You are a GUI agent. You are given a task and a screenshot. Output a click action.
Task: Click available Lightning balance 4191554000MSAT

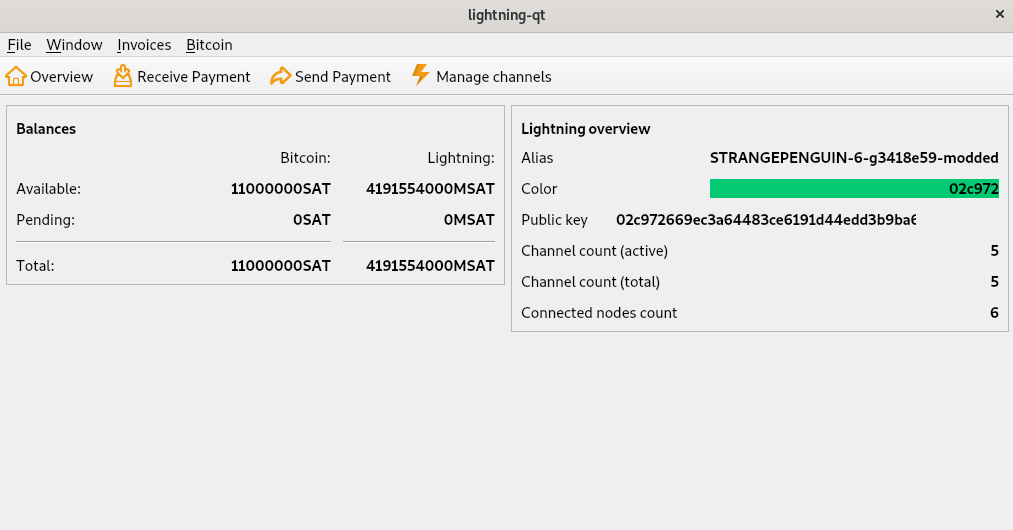430,189
